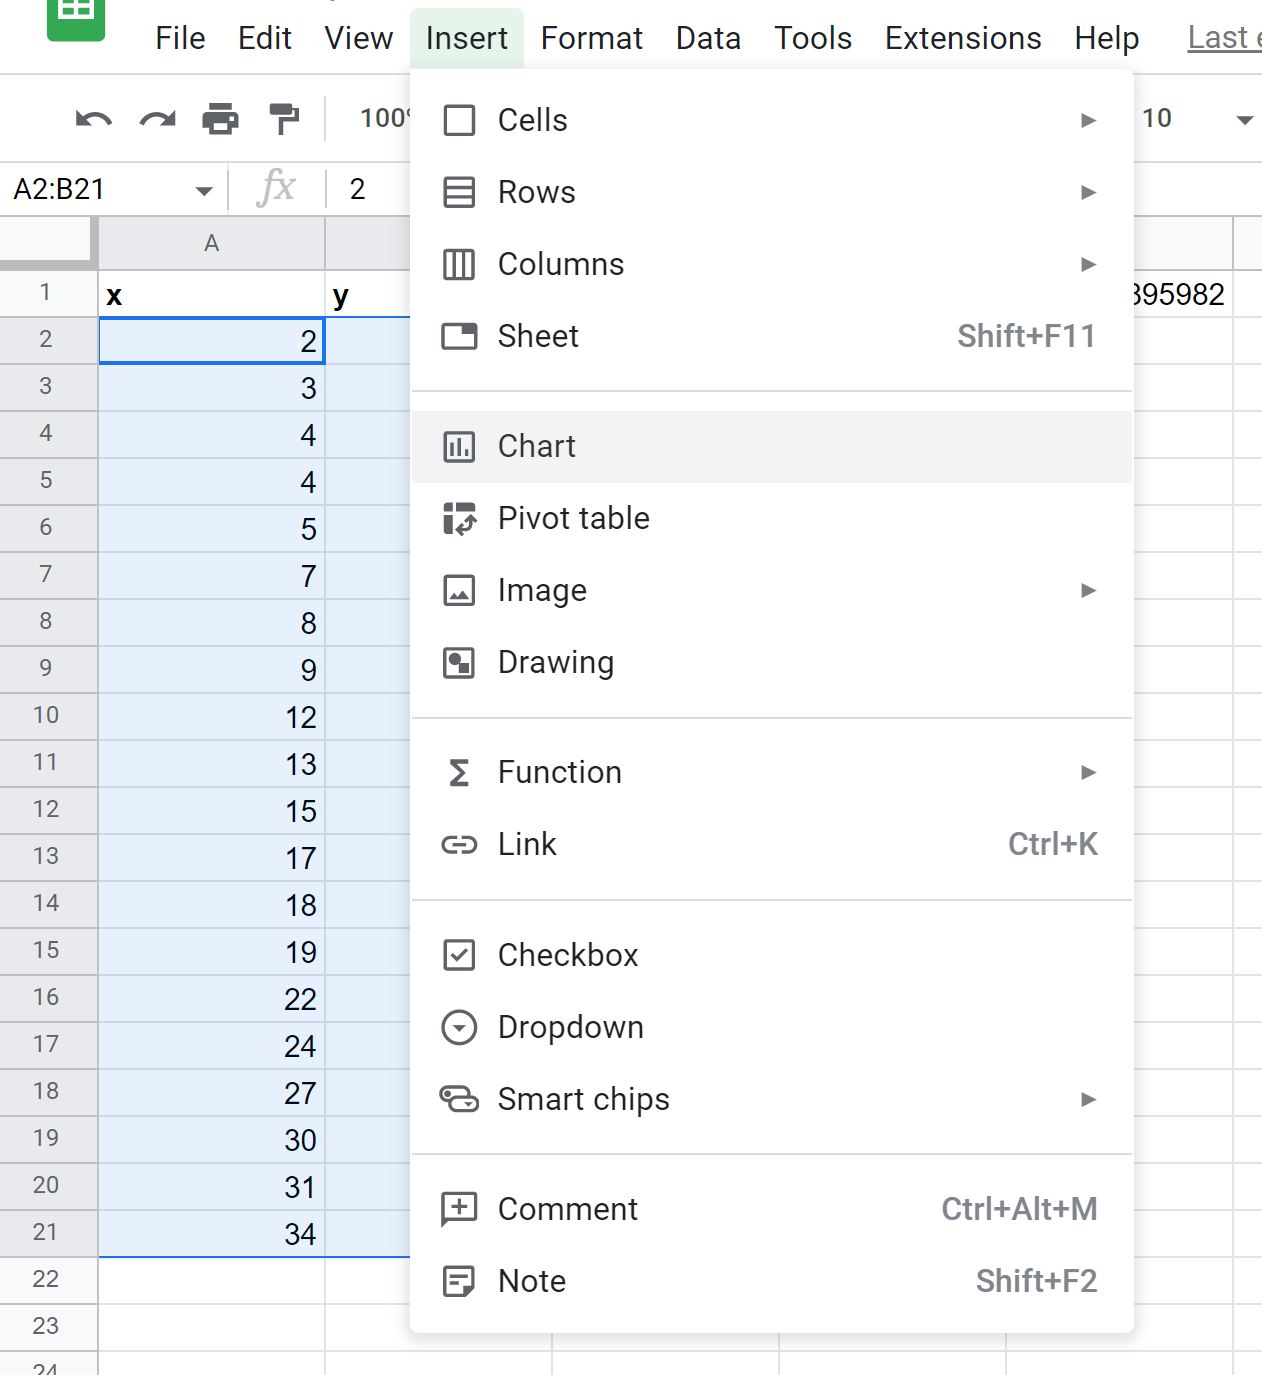Expand the Rows submenu arrow
This screenshot has height=1375, width=1262.
pyautogui.click(x=1089, y=192)
